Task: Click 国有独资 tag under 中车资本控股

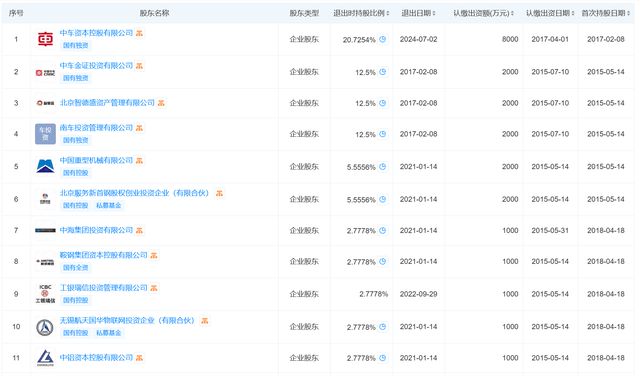Action: (76, 45)
